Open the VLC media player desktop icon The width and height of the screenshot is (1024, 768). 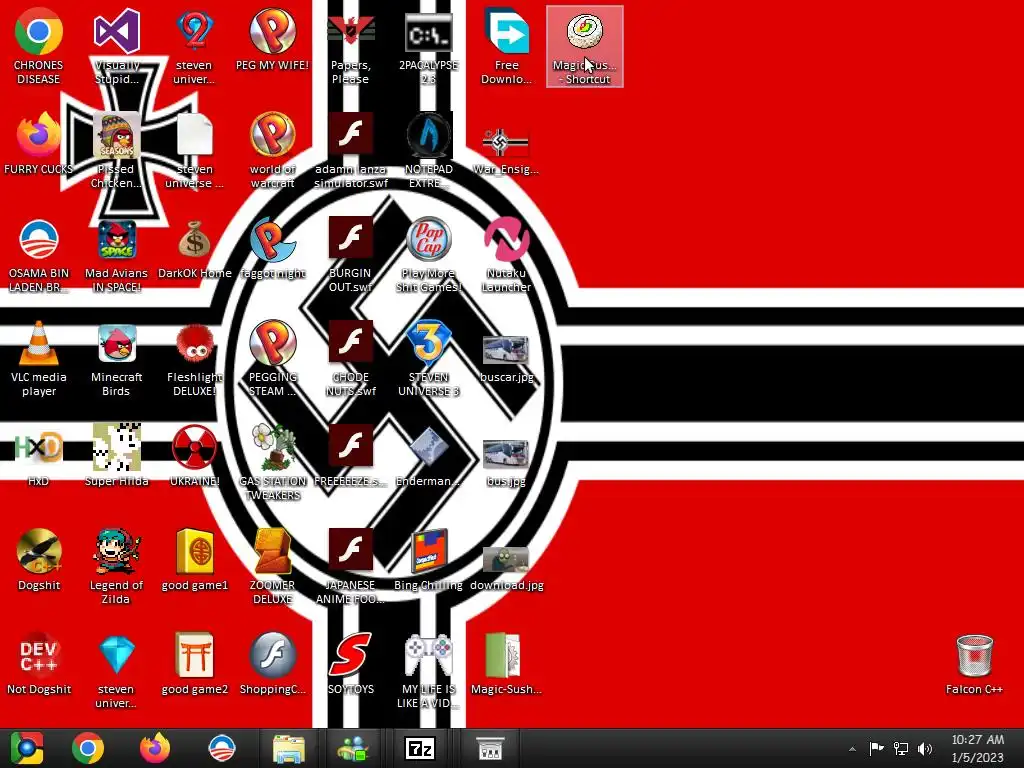(x=39, y=359)
